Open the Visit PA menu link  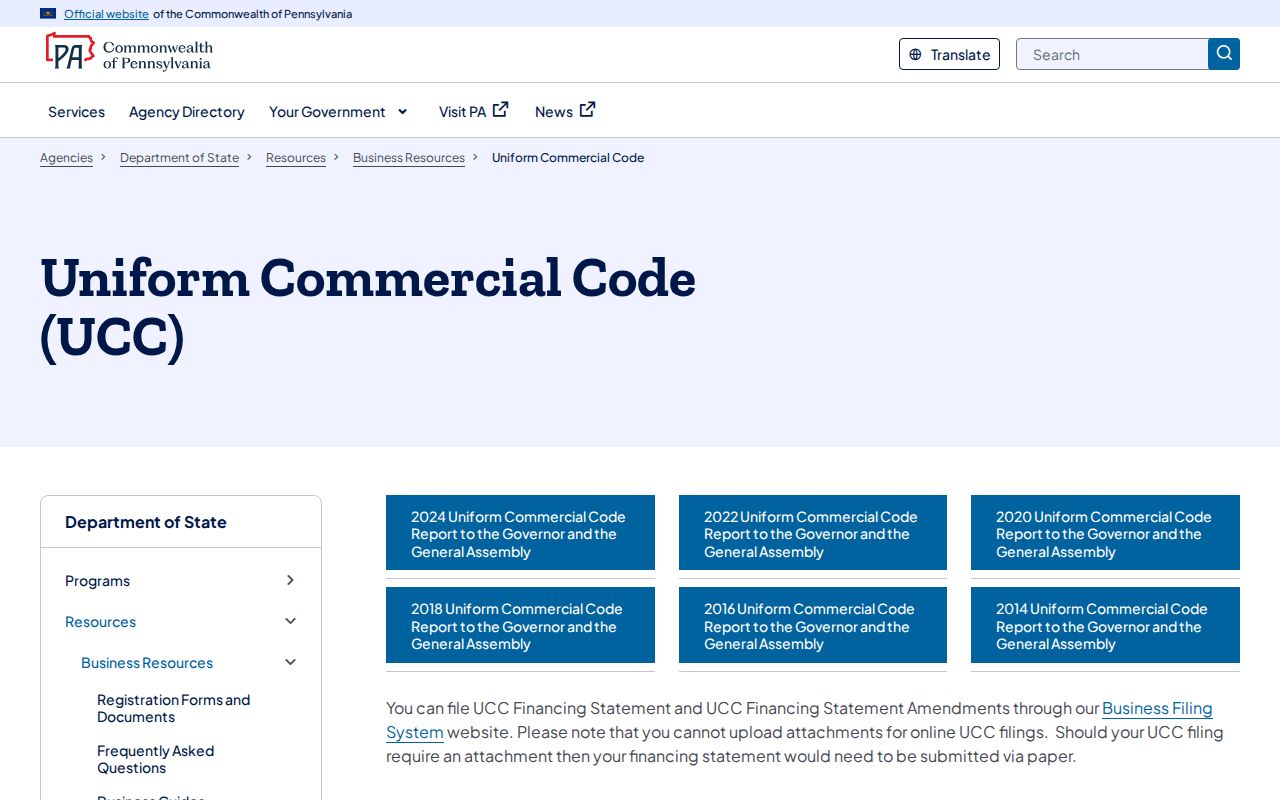(462, 112)
